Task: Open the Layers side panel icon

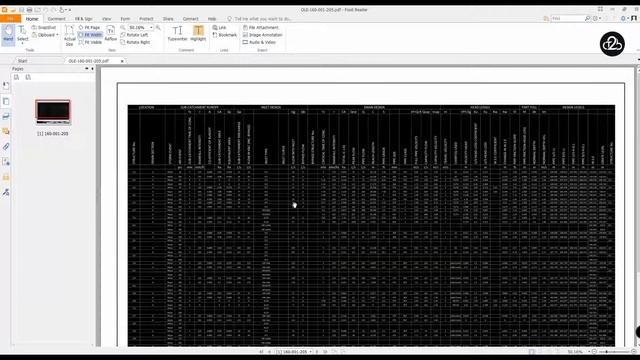Action: click(6, 116)
